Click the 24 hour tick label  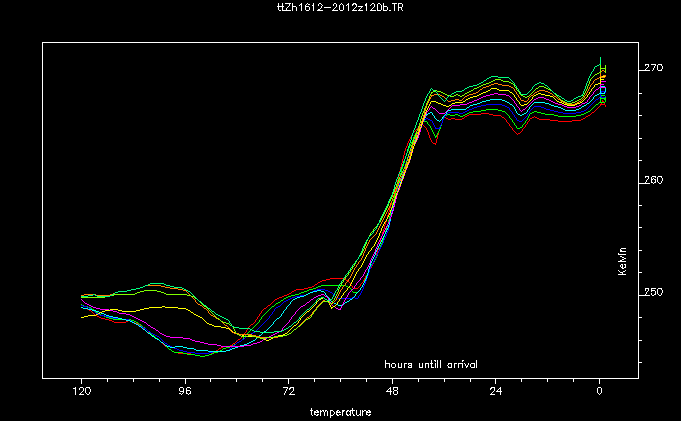(x=496, y=391)
